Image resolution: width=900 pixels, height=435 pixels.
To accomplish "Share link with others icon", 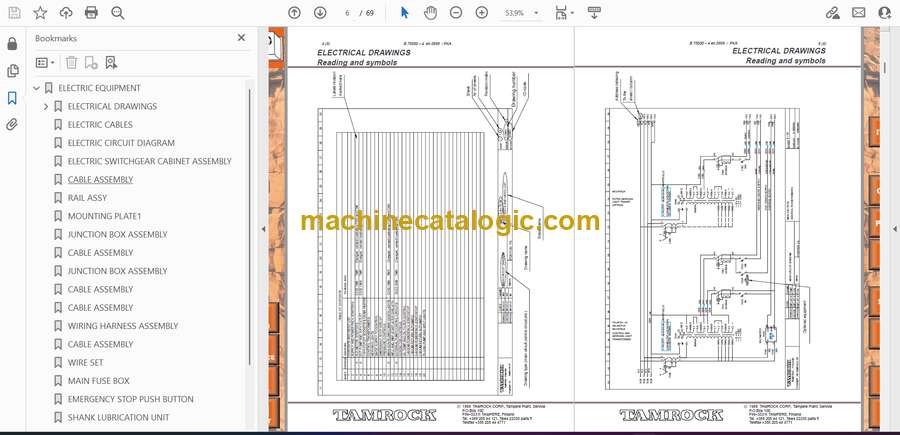I will click(833, 13).
